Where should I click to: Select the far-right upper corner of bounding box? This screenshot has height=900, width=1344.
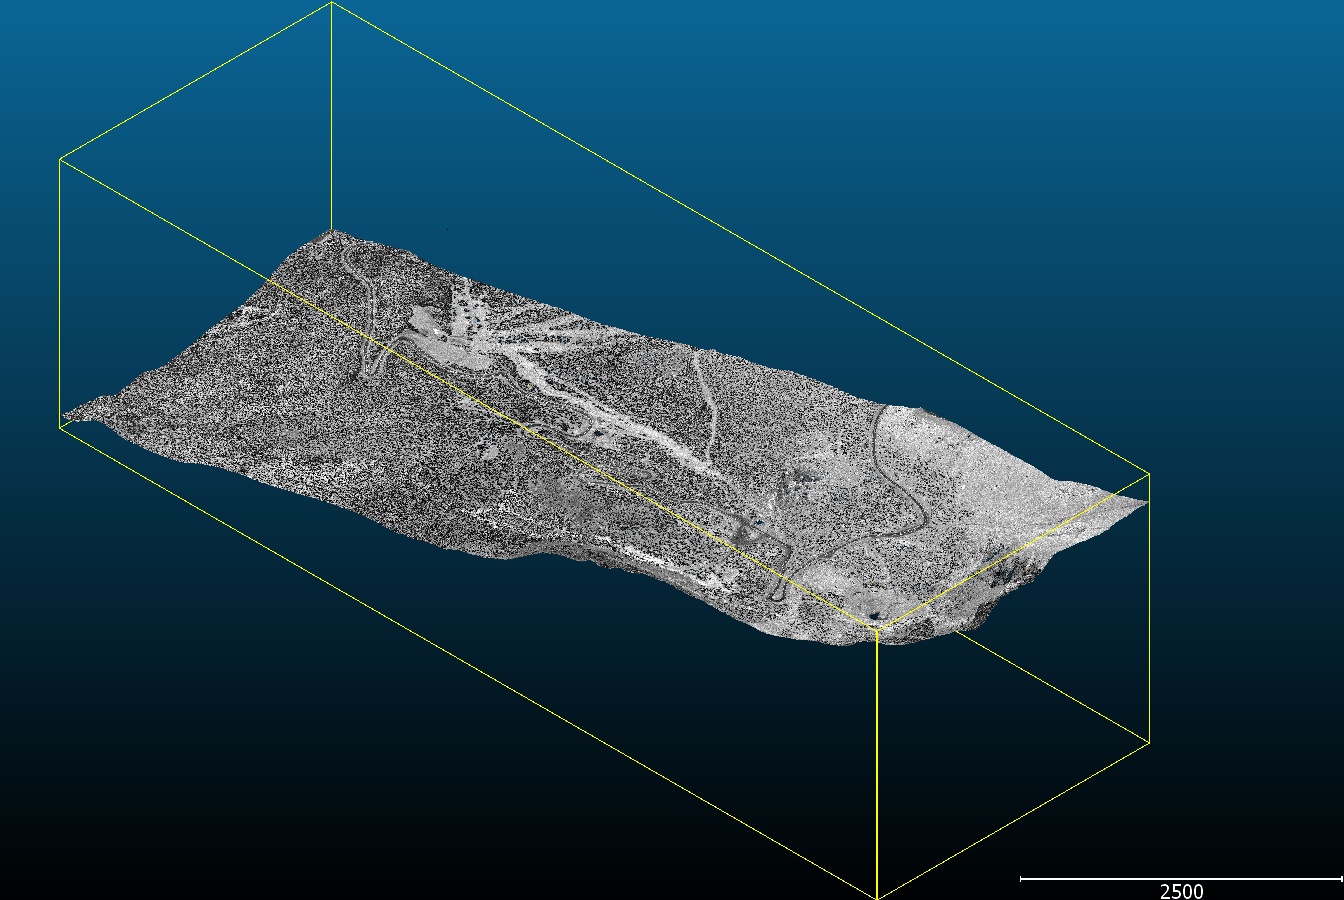(x=1149, y=474)
